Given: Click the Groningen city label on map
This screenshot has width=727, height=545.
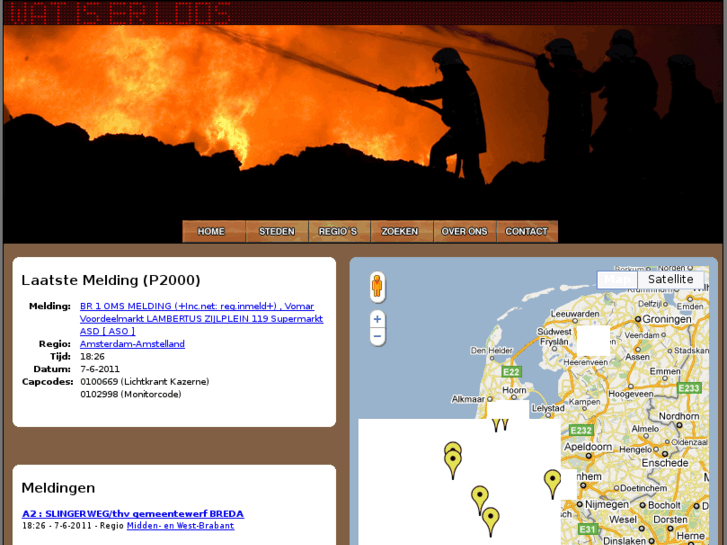Looking at the screenshot, I should (667, 319).
